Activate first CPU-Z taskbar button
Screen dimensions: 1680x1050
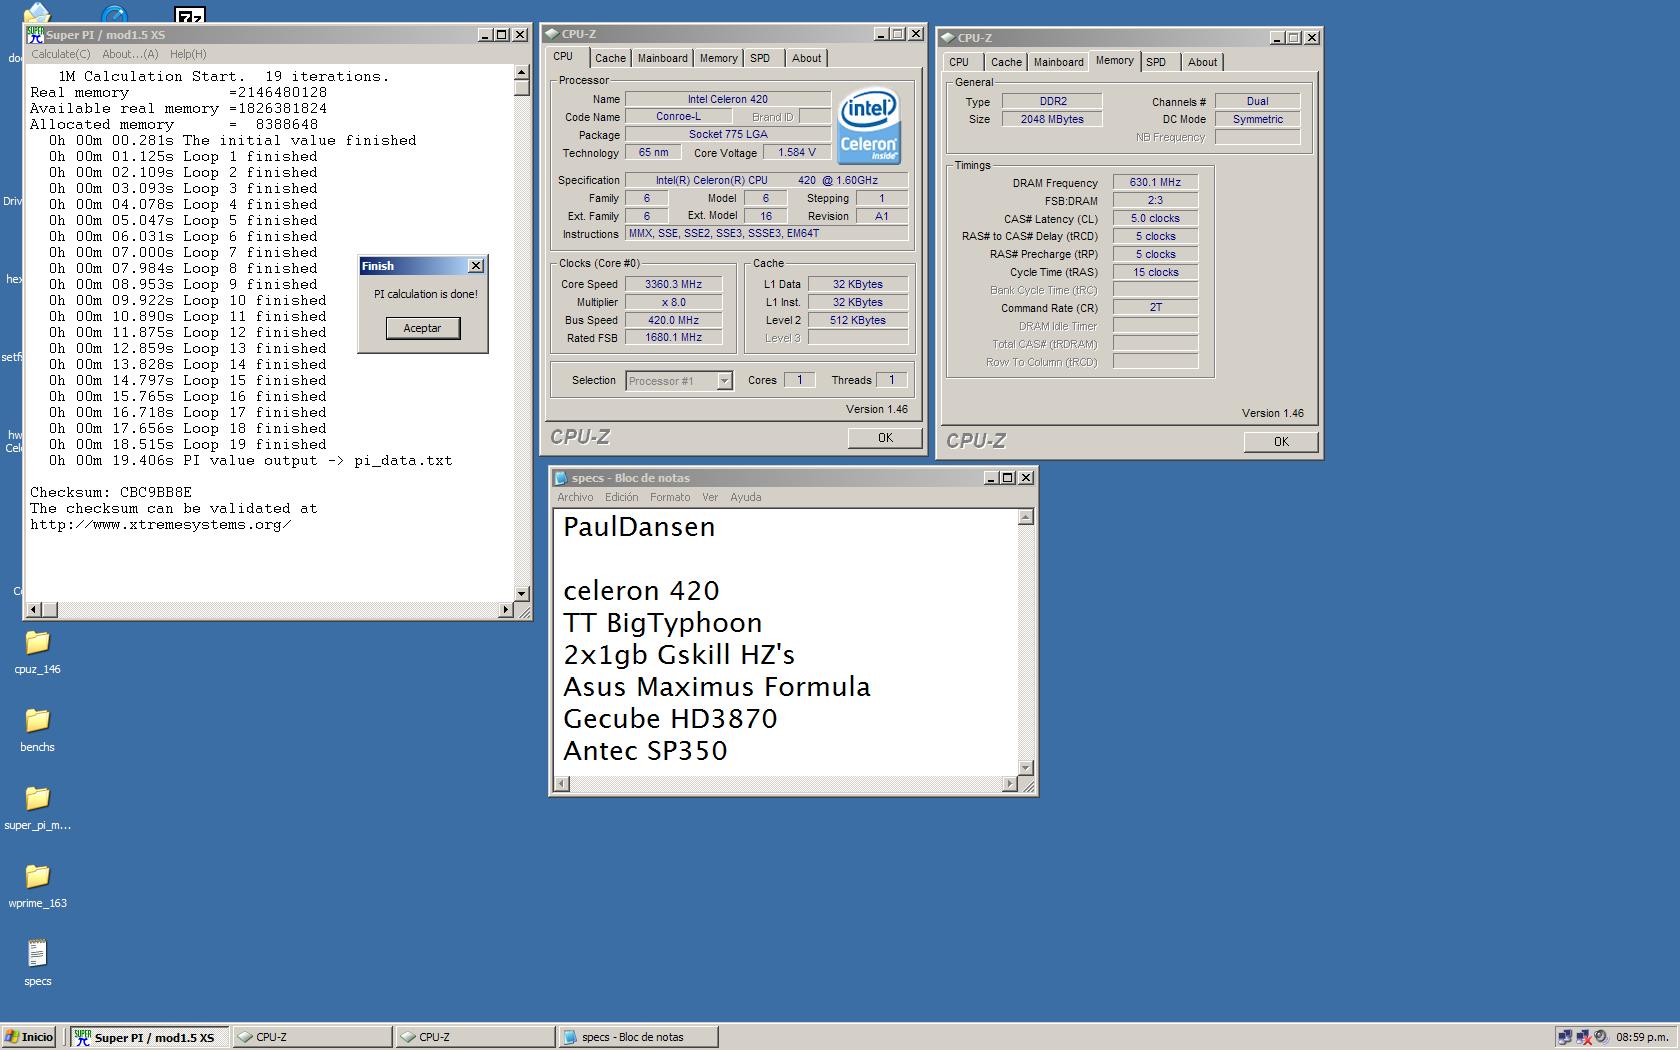point(313,1037)
